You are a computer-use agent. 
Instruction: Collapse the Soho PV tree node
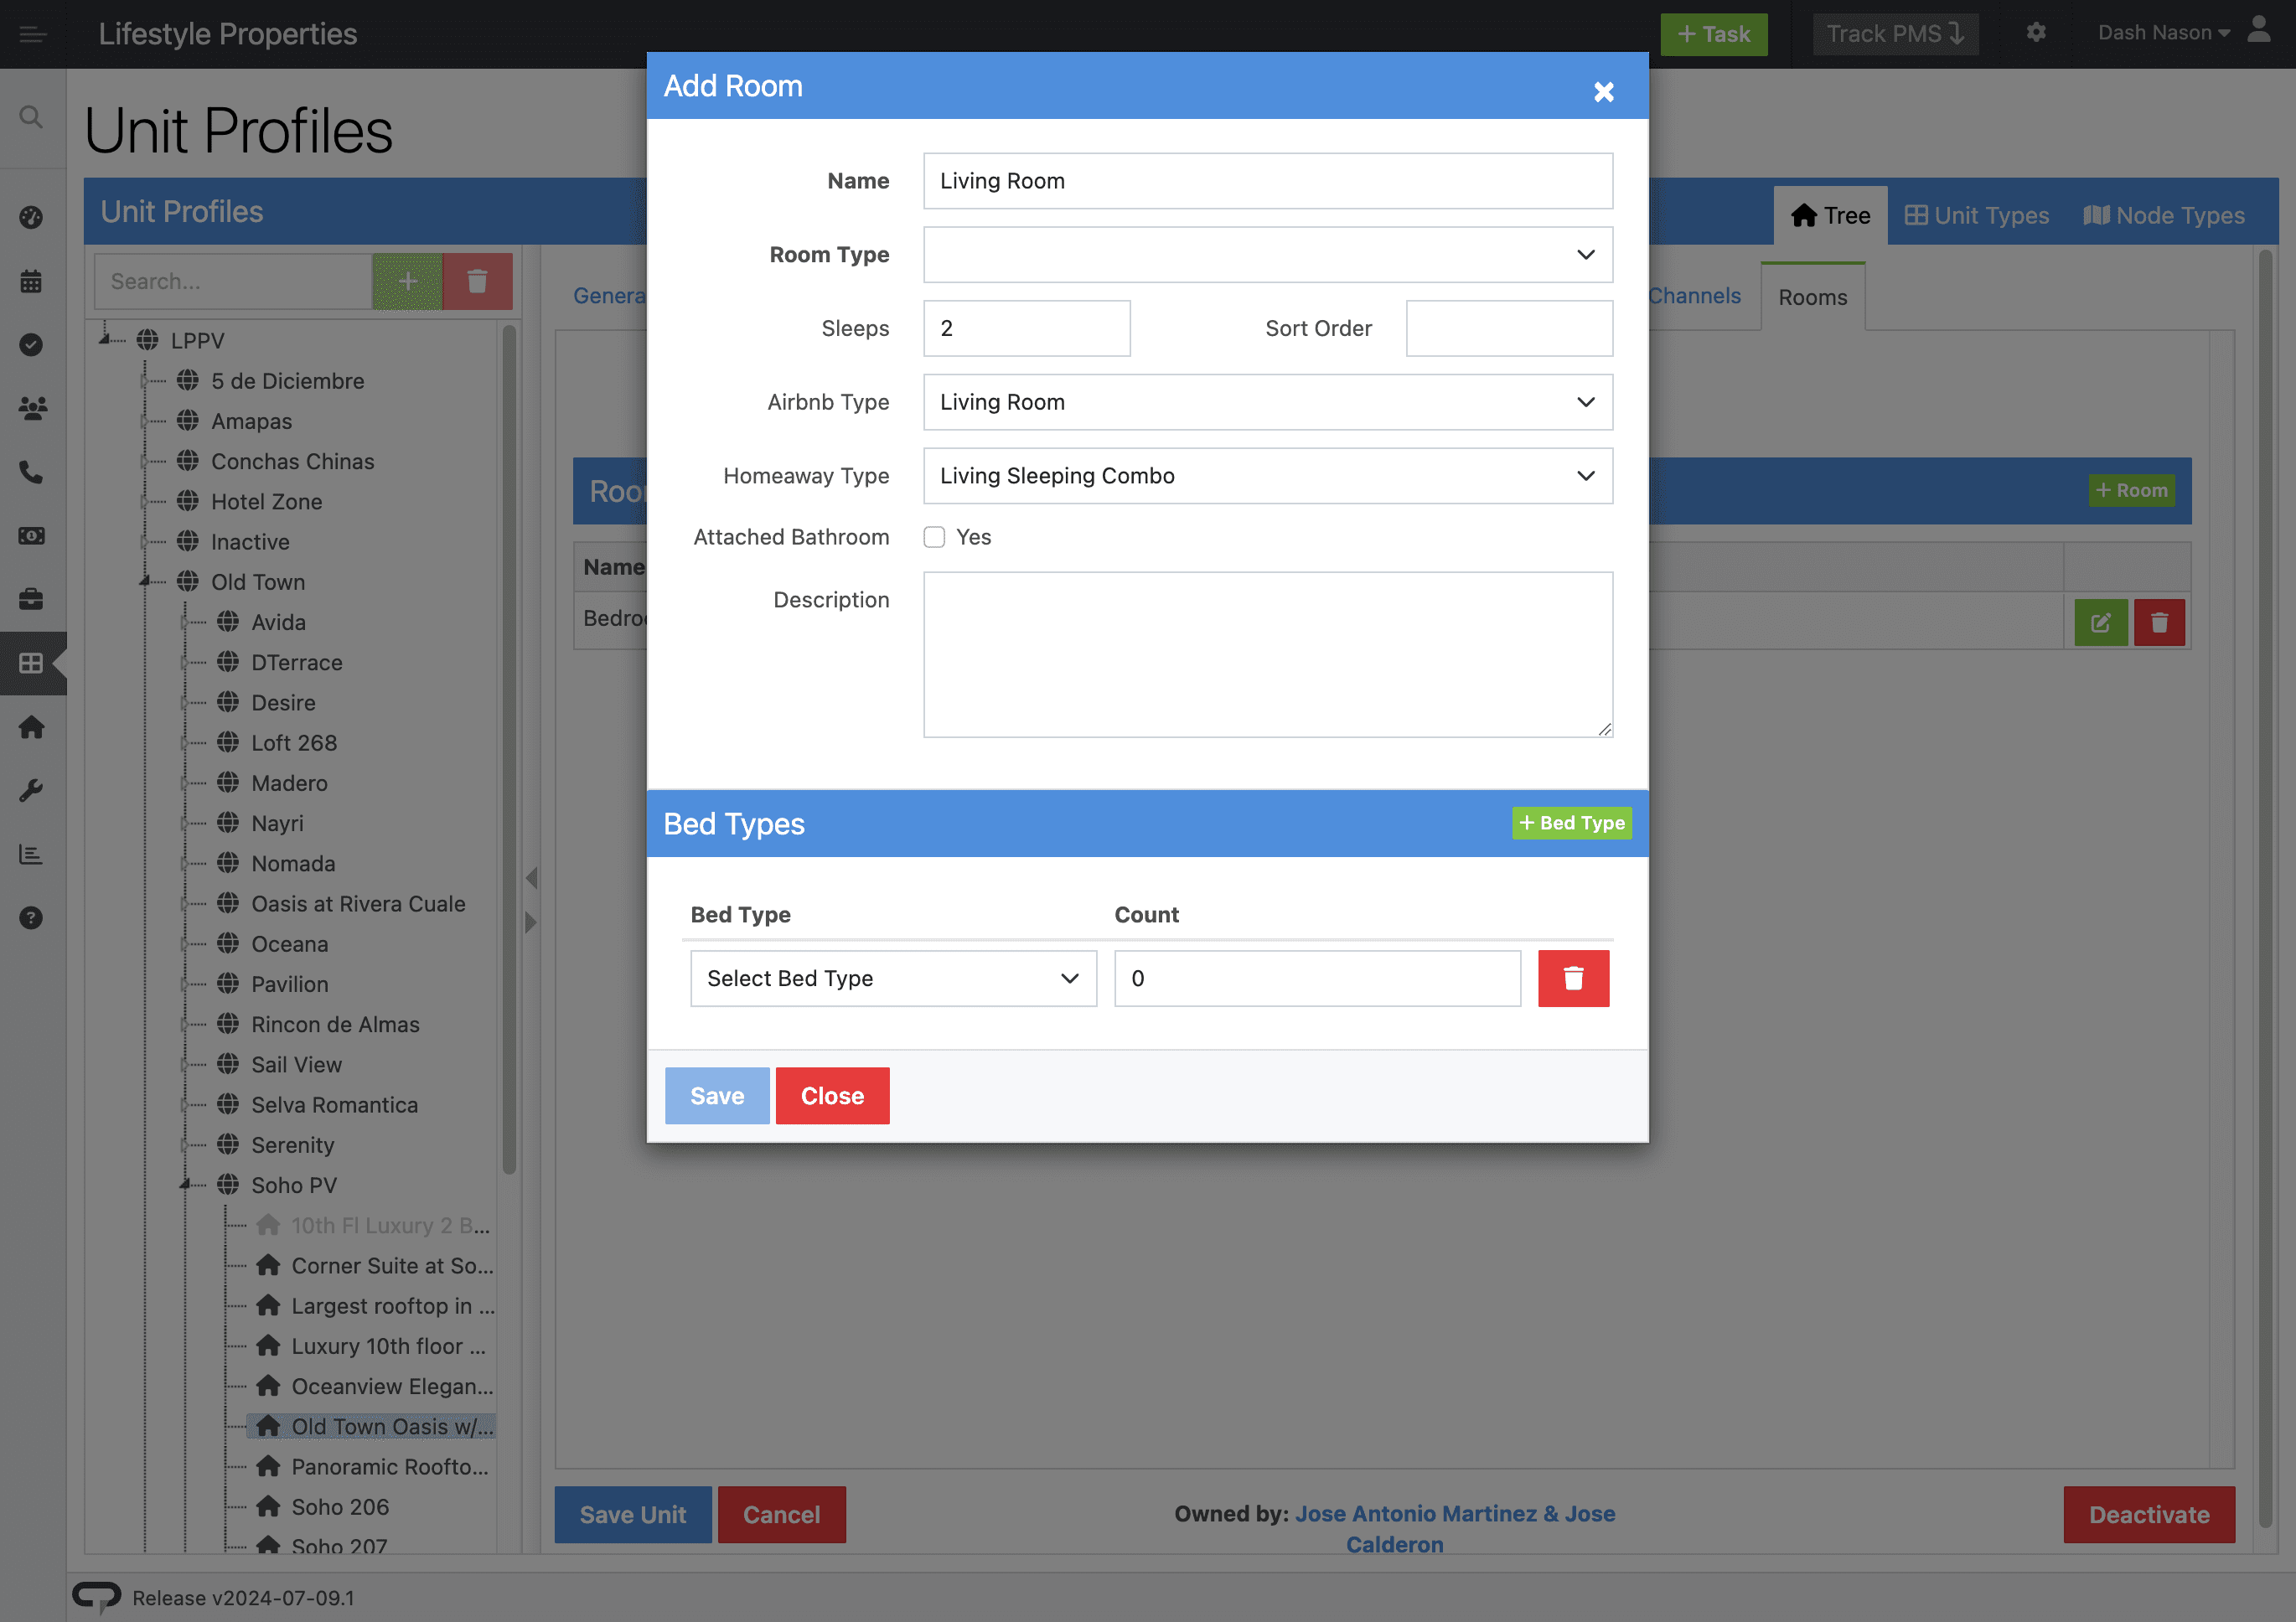coord(186,1184)
